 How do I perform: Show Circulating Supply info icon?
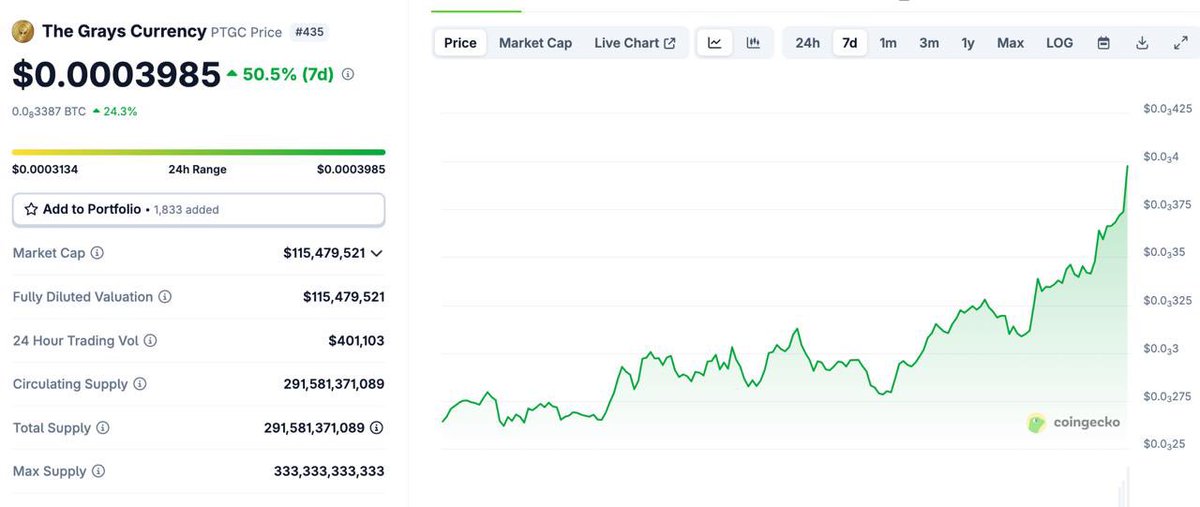[140, 384]
